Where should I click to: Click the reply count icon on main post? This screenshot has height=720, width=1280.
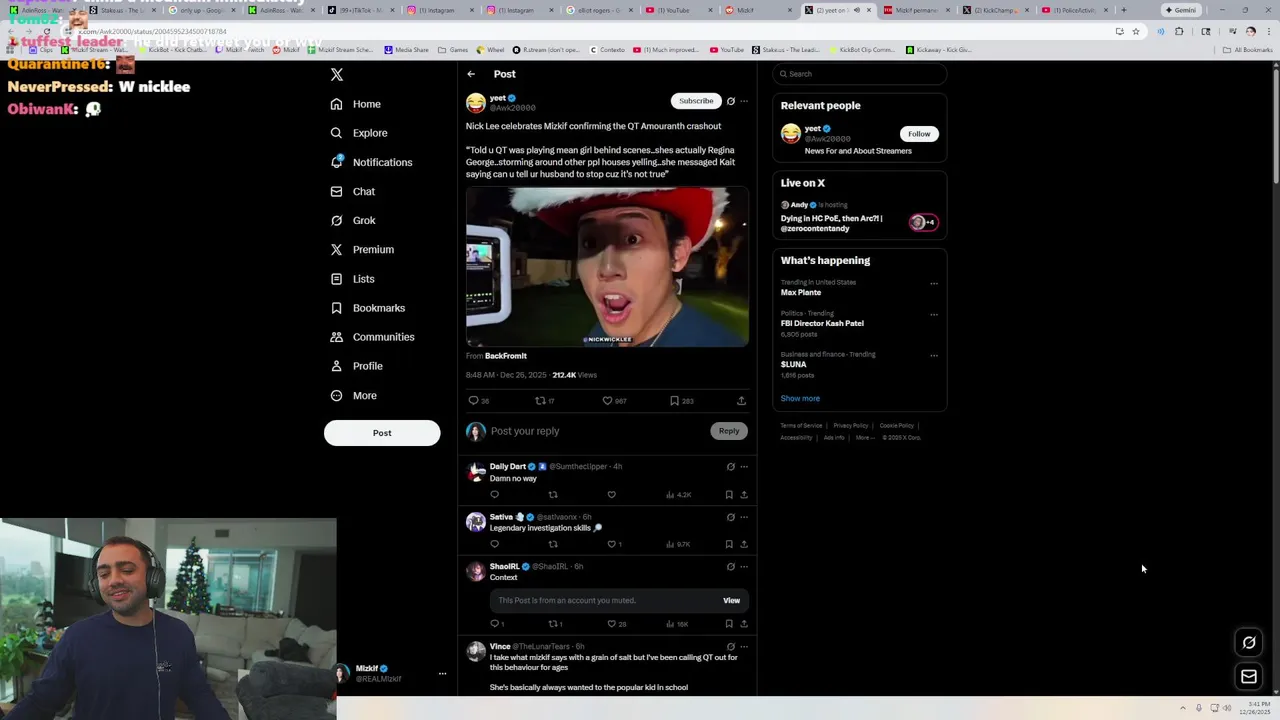point(474,400)
